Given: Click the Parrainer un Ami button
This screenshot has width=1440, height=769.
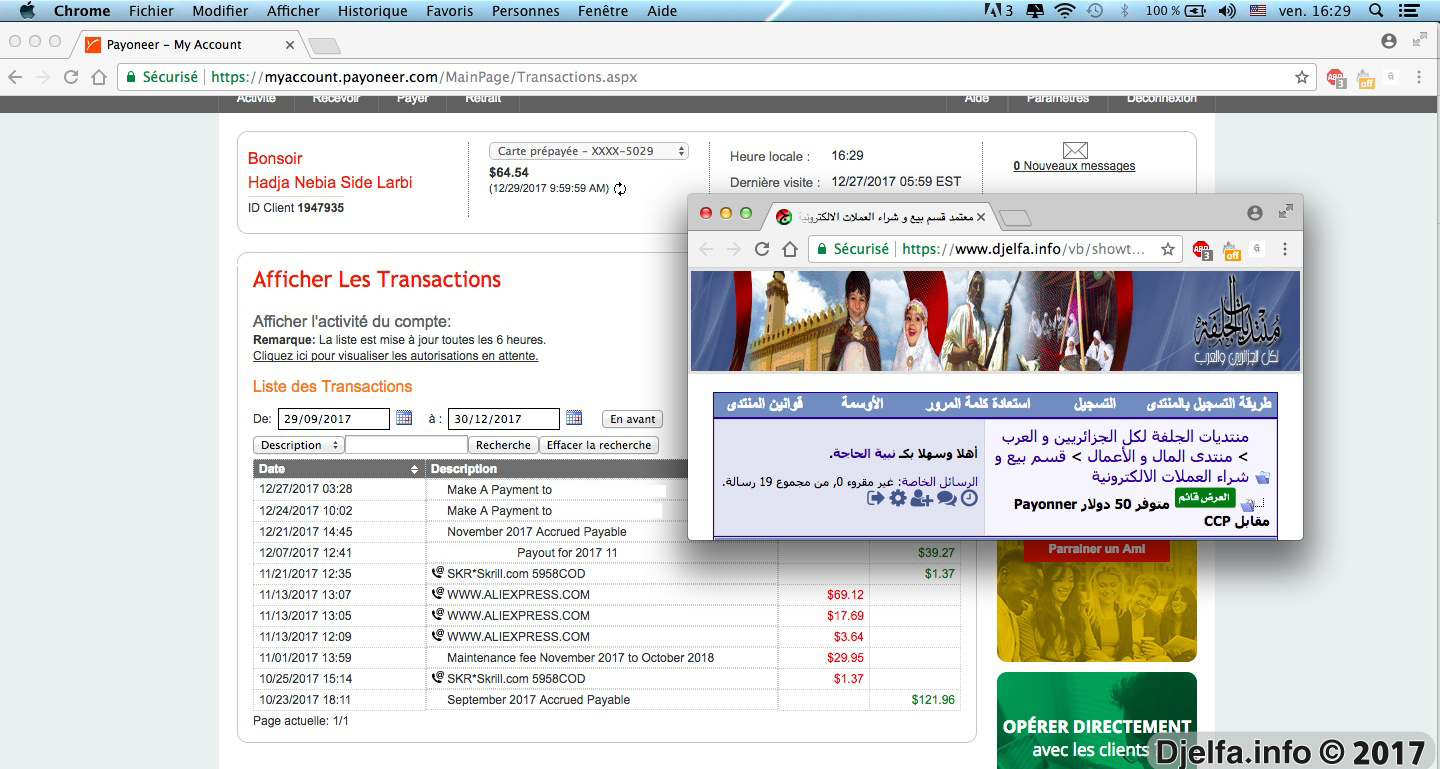Looking at the screenshot, I should [x=1097, y=549].
